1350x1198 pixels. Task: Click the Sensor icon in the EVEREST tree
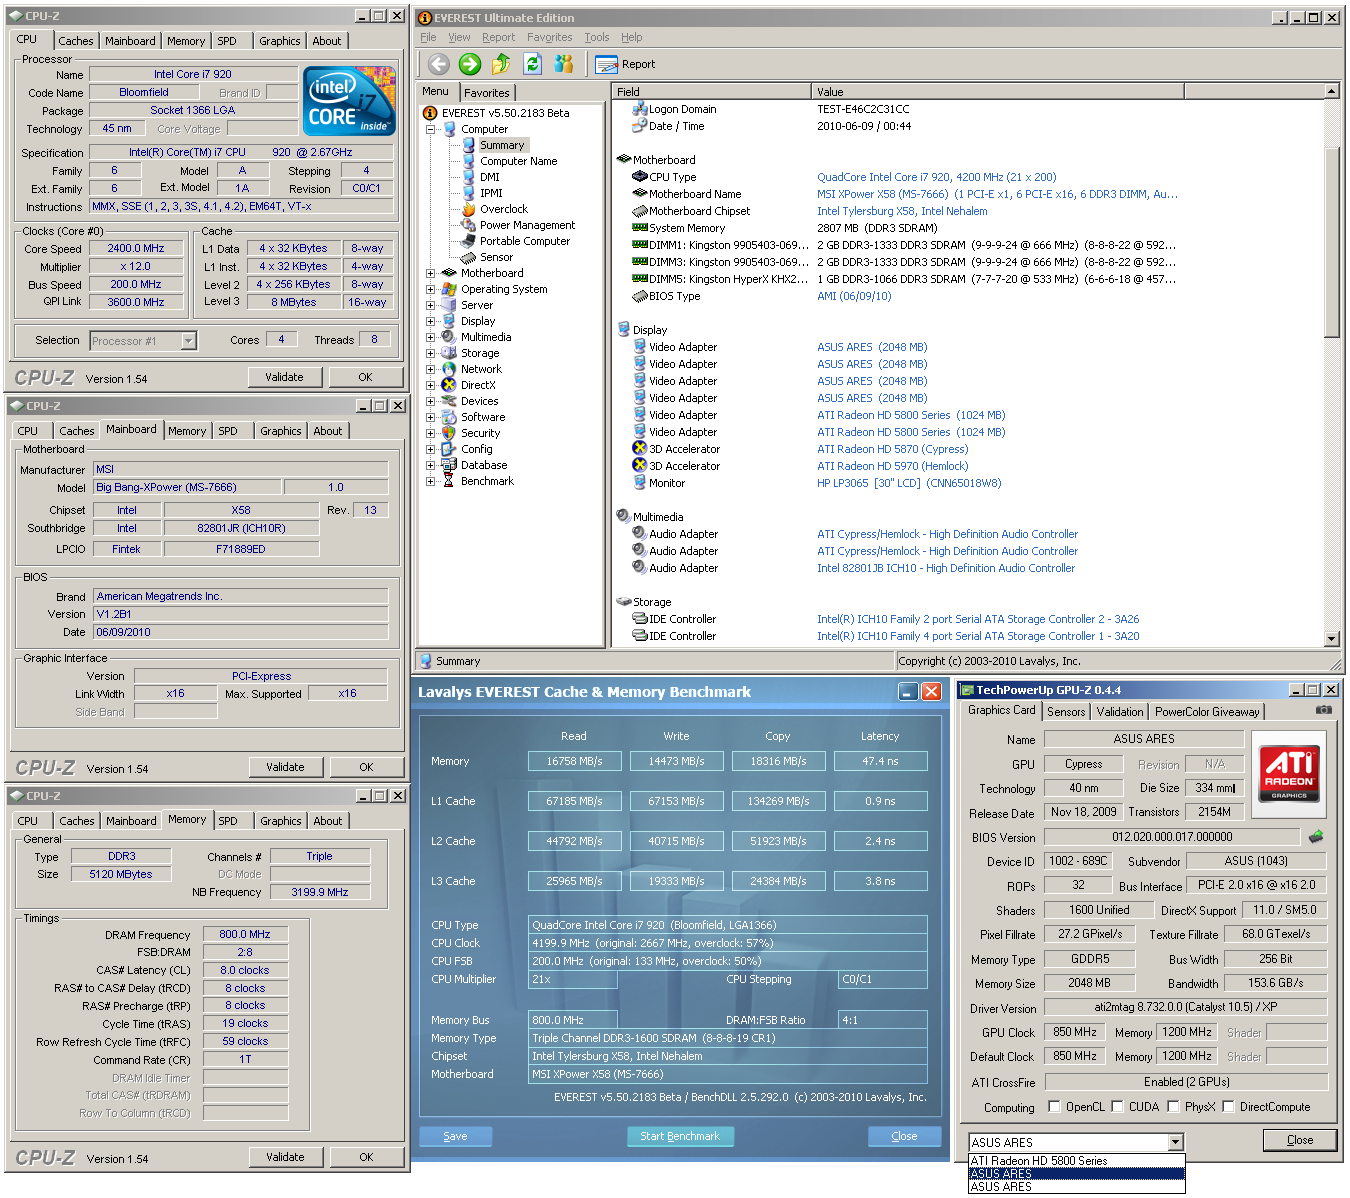[x=468, y=257]
